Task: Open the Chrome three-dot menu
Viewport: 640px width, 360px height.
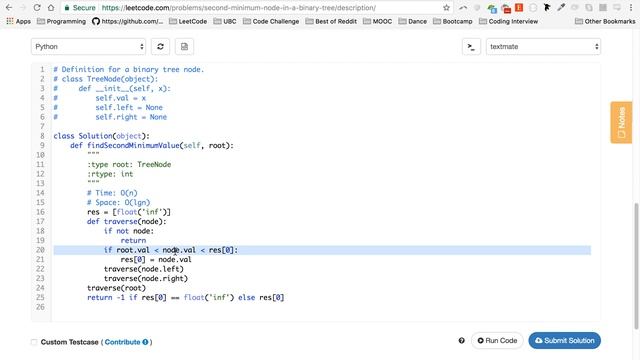Action: (x=631, y=8)
